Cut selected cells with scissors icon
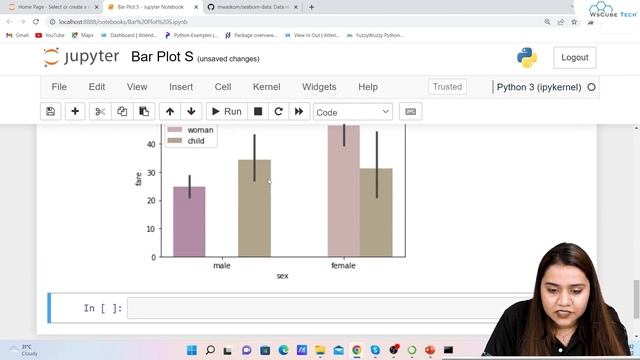The width and height of the screenshot is (640, 360). (100, 111)
